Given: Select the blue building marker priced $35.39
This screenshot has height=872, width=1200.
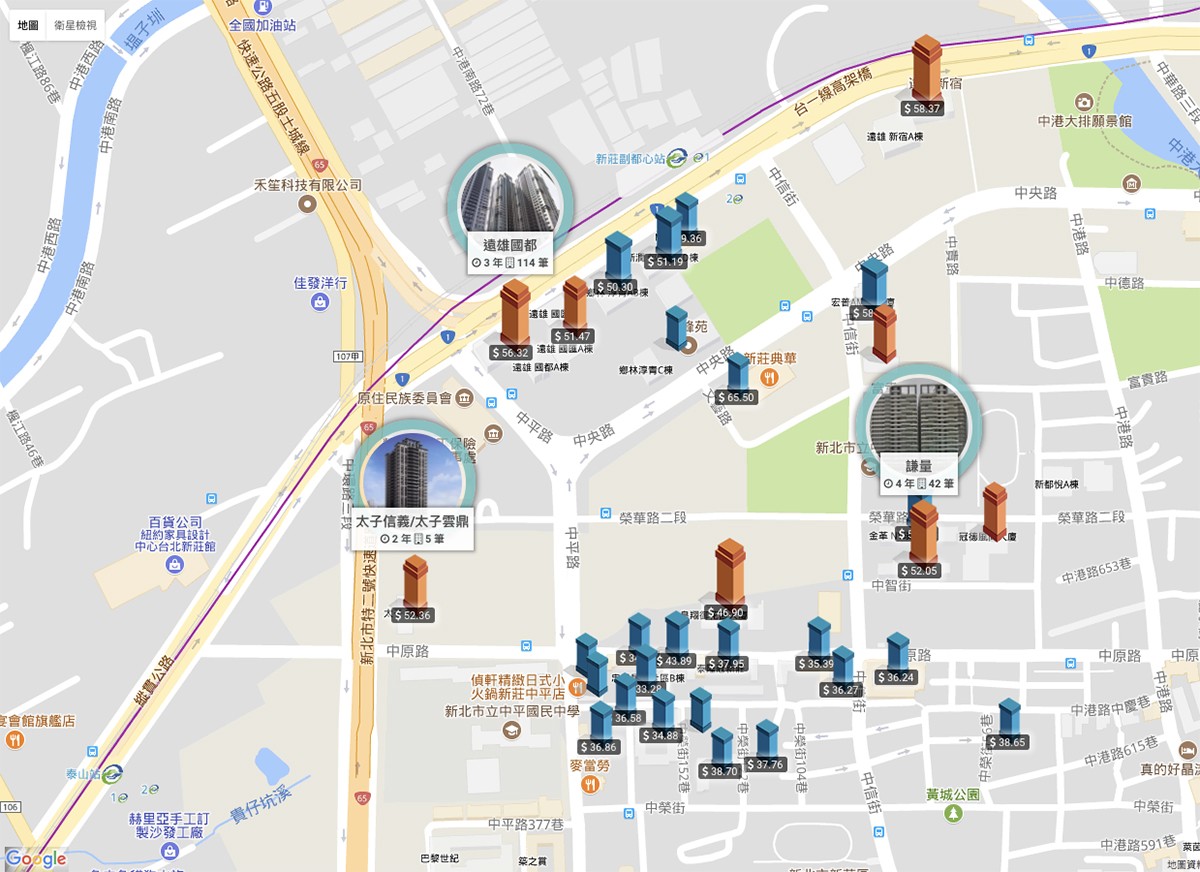Looking at the screenshot, I should 819,644.
